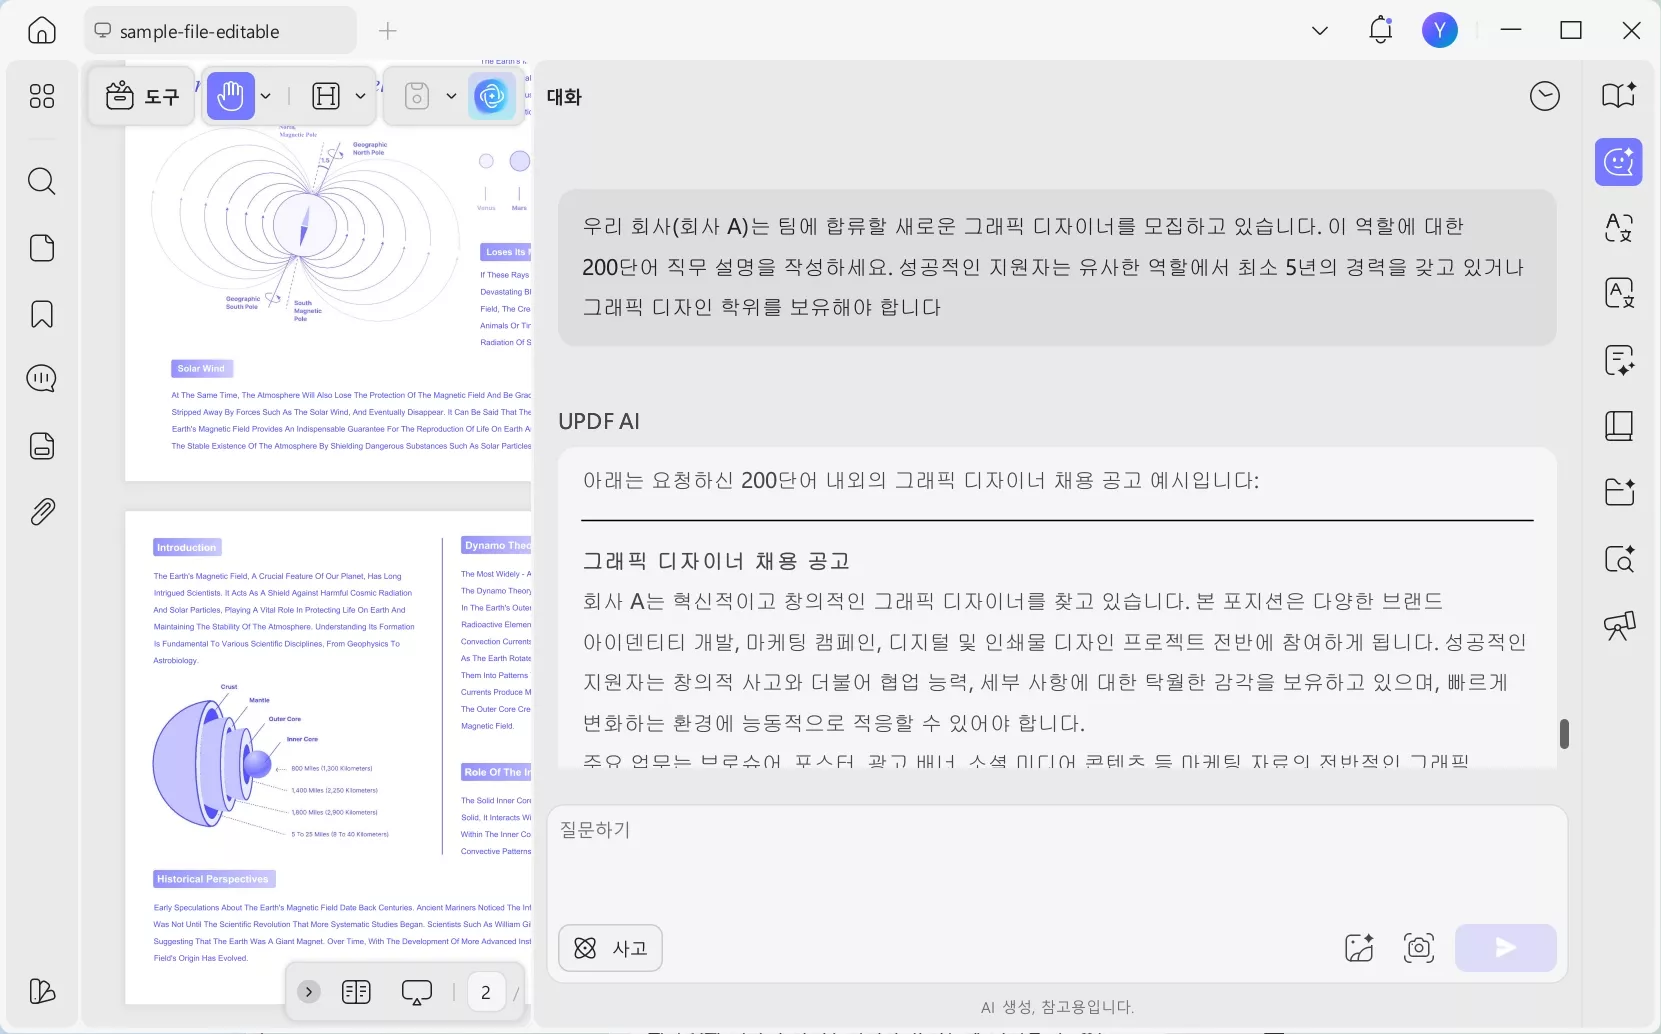Open the attachments panel (paperclip icon)
The width and height of the screenshot is (1661, 1034).
[42, 511]
